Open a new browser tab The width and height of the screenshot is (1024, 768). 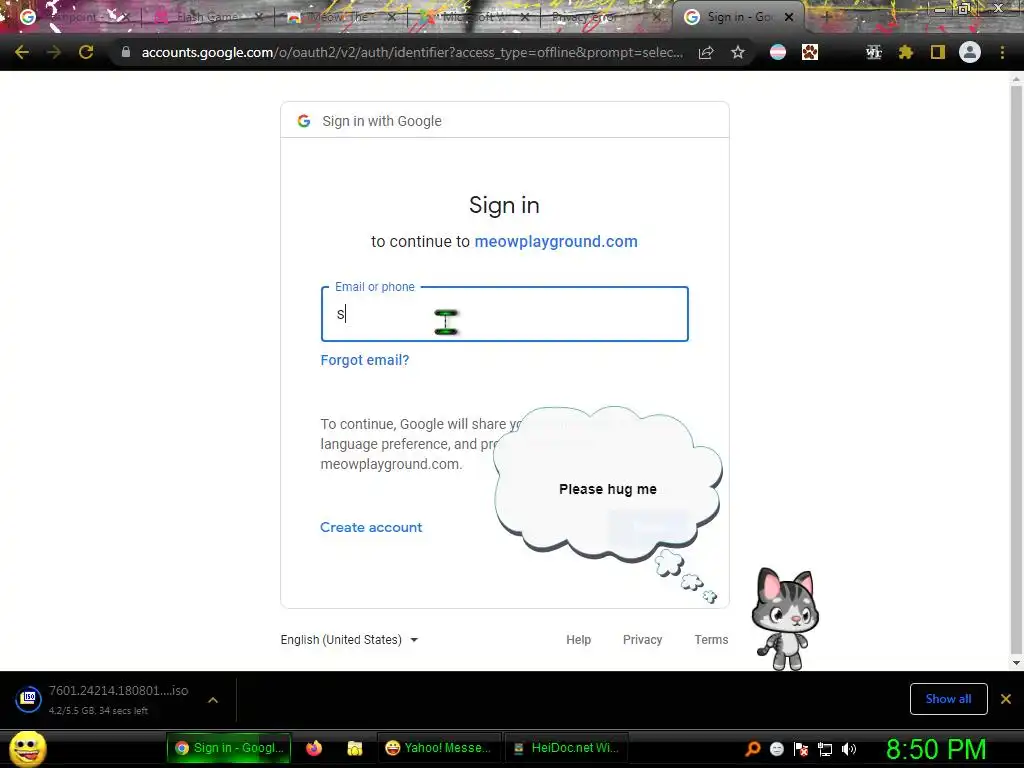tap(826, 17)
